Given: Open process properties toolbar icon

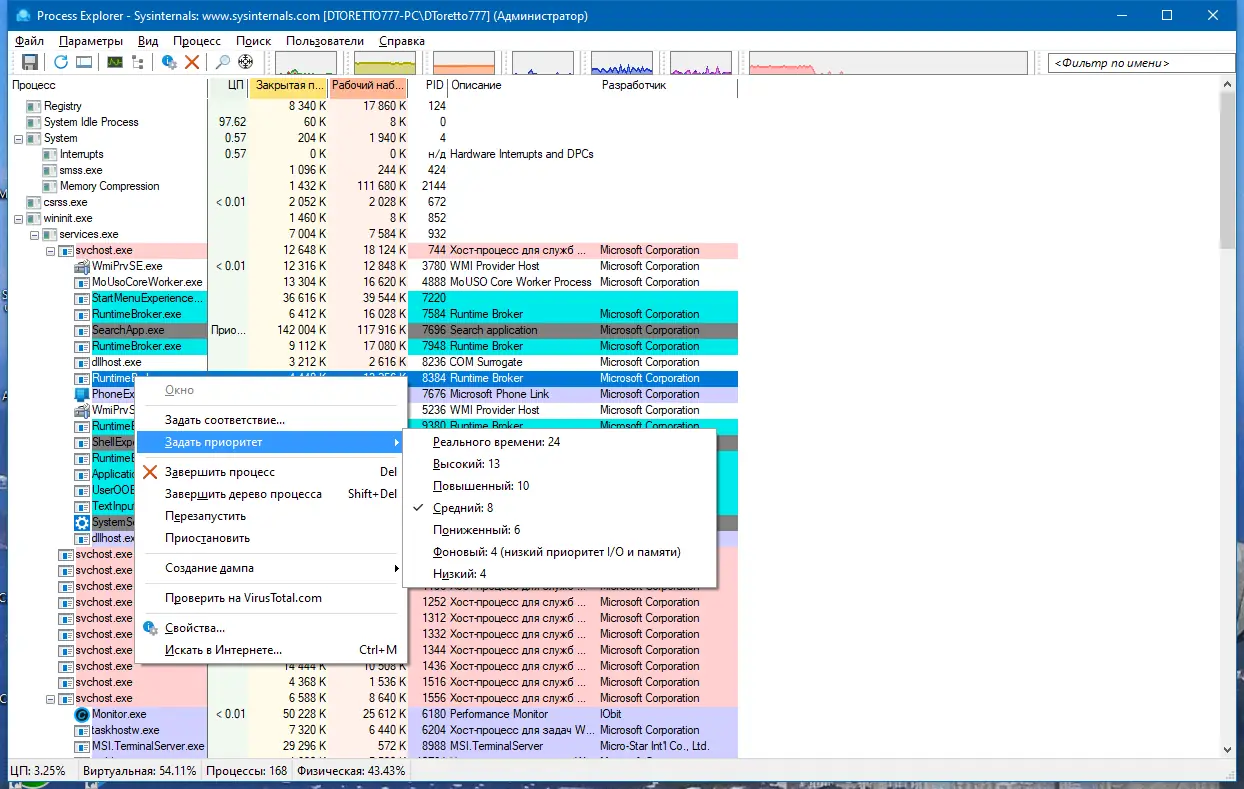Looking at the screenshot, I should [169, 62].
